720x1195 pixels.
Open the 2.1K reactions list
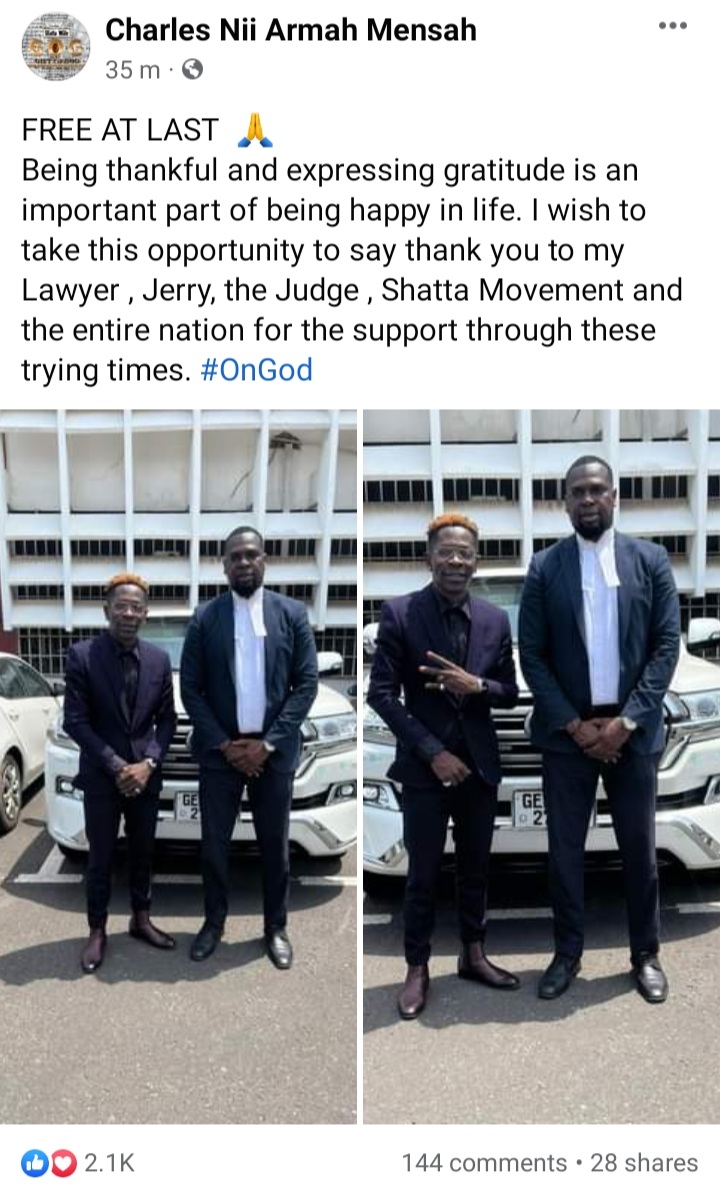[110, 1162]
